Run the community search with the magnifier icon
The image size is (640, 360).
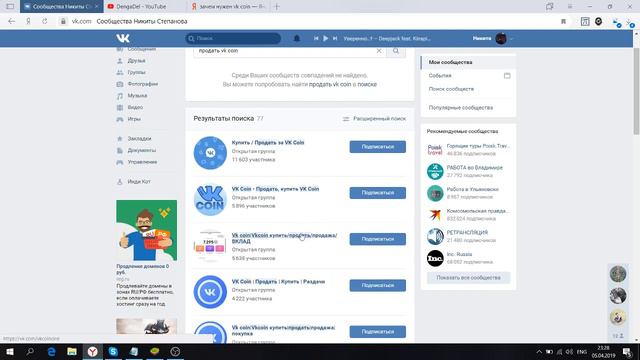(396, 51)
